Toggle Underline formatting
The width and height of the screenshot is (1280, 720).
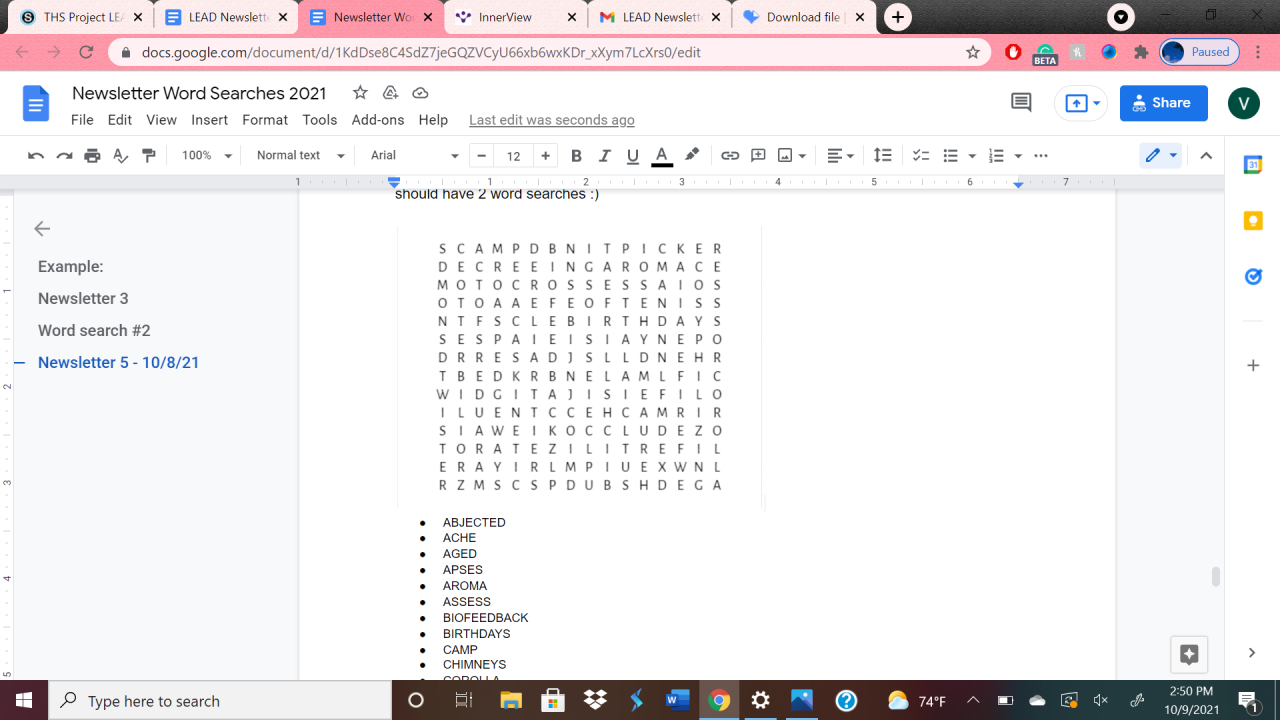point(632,156)
